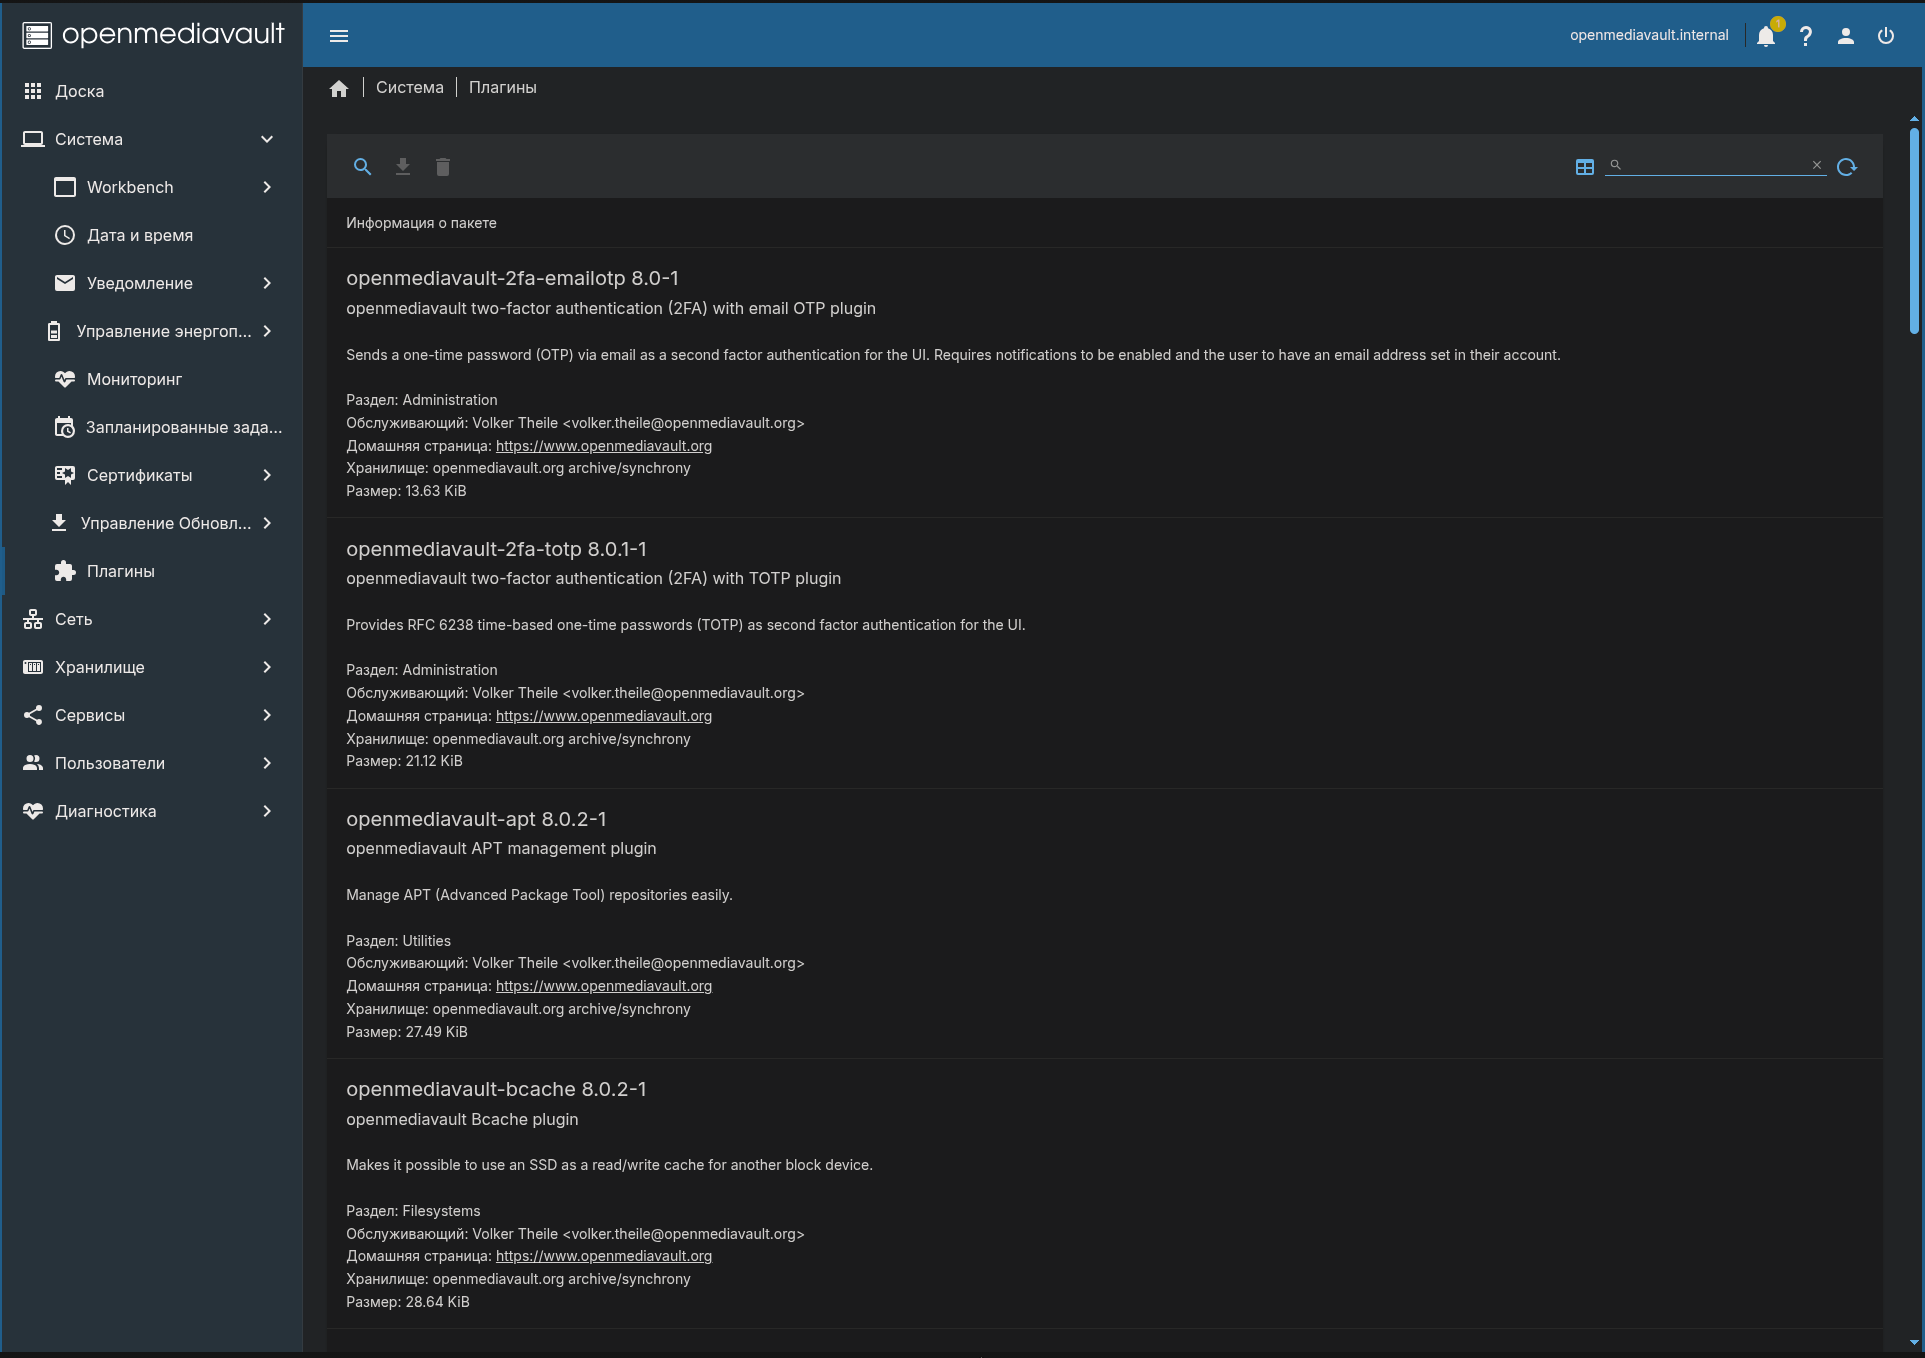The image size is (1925, 1358).
Task: Click the Плагины breadcrumb
Action: tap(503, 88)
